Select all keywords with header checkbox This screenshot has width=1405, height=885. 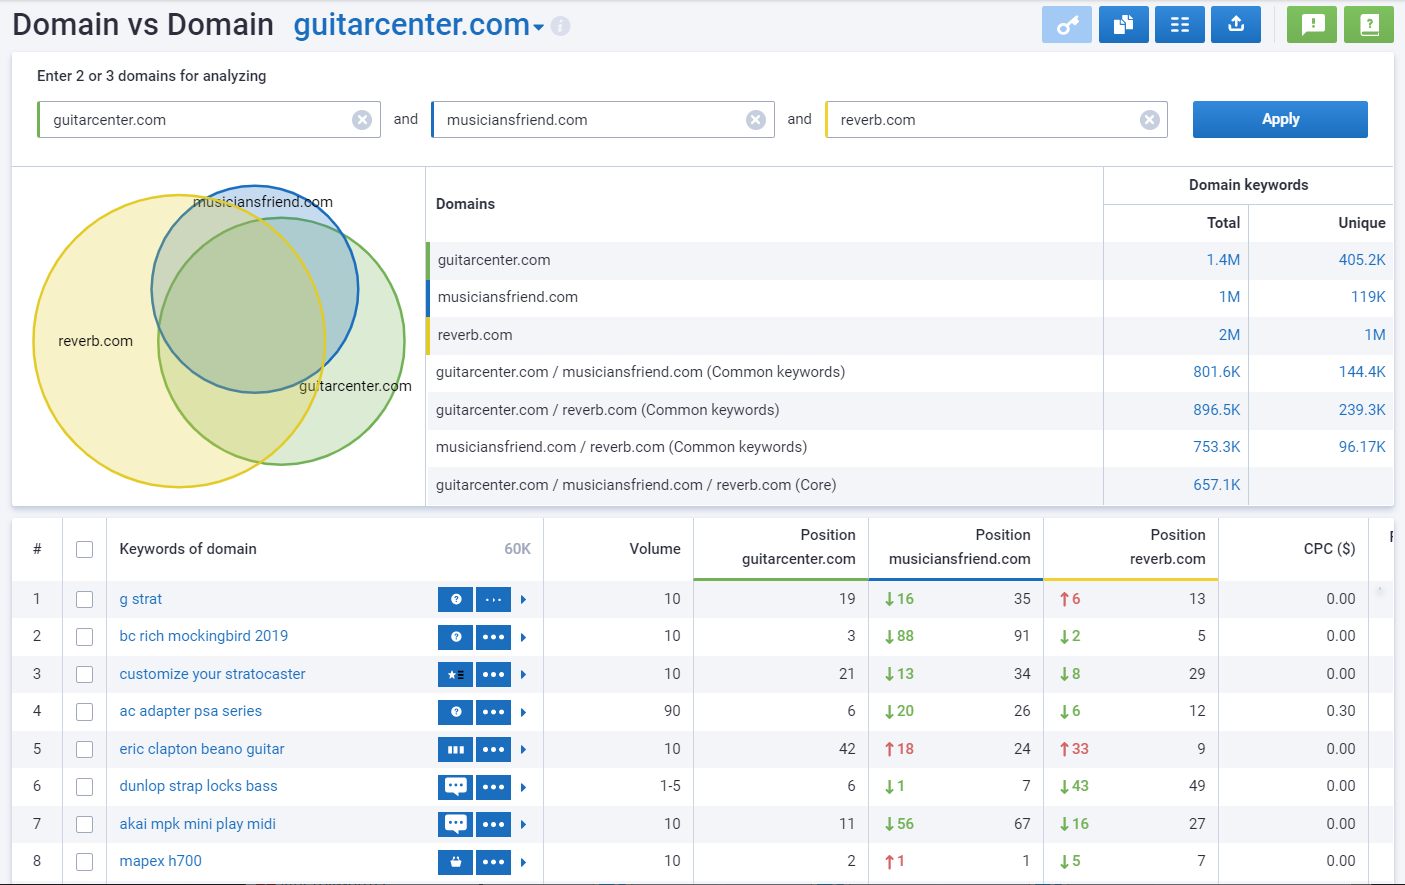pos(85,550)
